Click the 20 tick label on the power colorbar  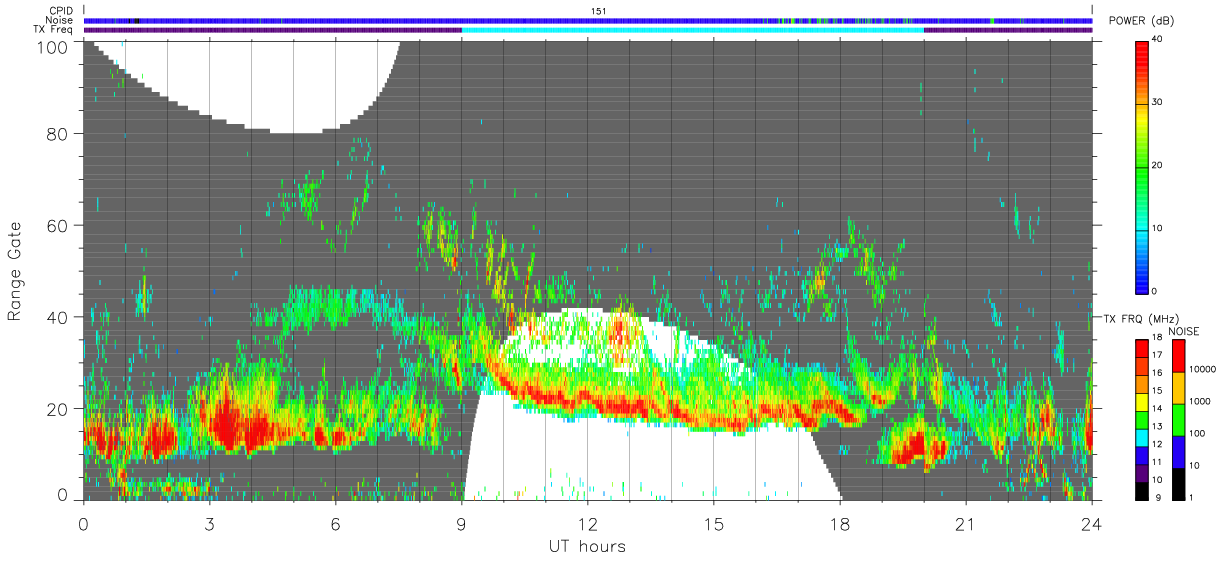[1158, 166]
